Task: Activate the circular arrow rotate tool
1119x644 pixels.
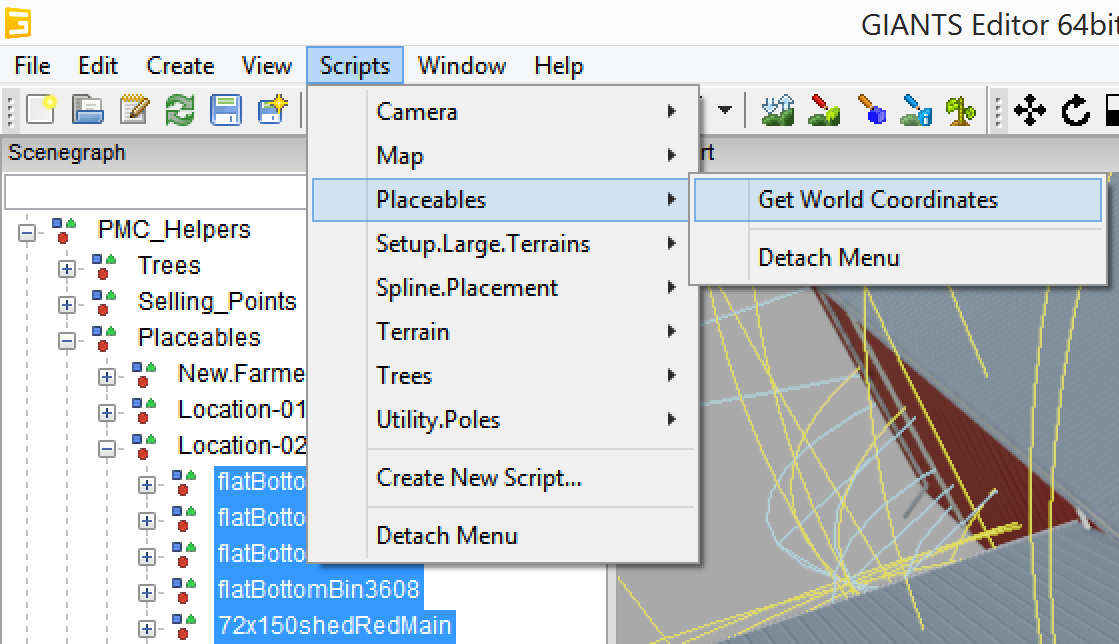Action: click(1075, 110)
